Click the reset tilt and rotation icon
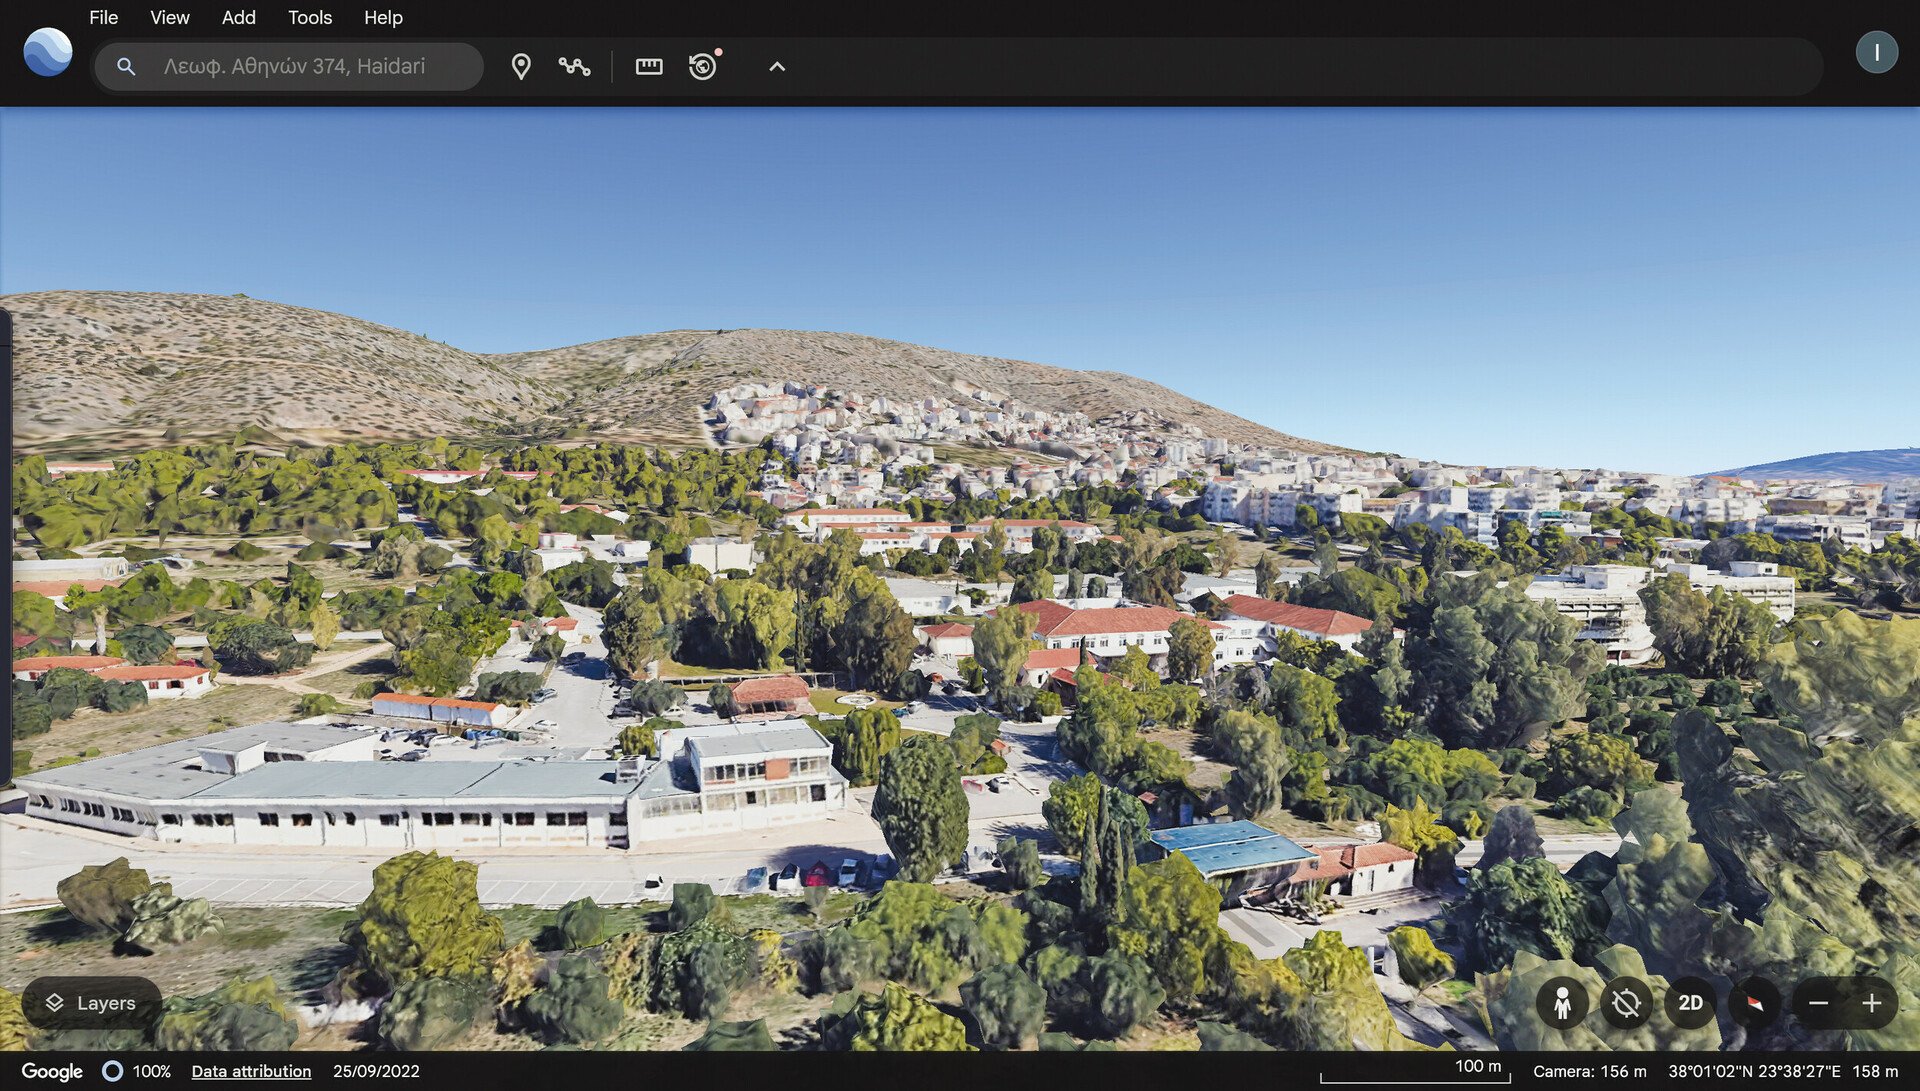1920x1091 pixels. tap(1626, 1003)
